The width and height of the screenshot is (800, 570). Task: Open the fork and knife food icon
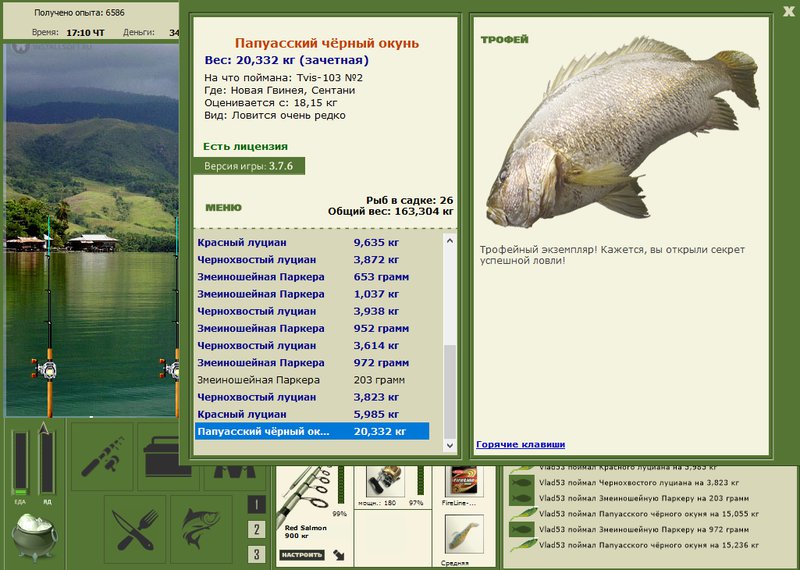[135, 529]
